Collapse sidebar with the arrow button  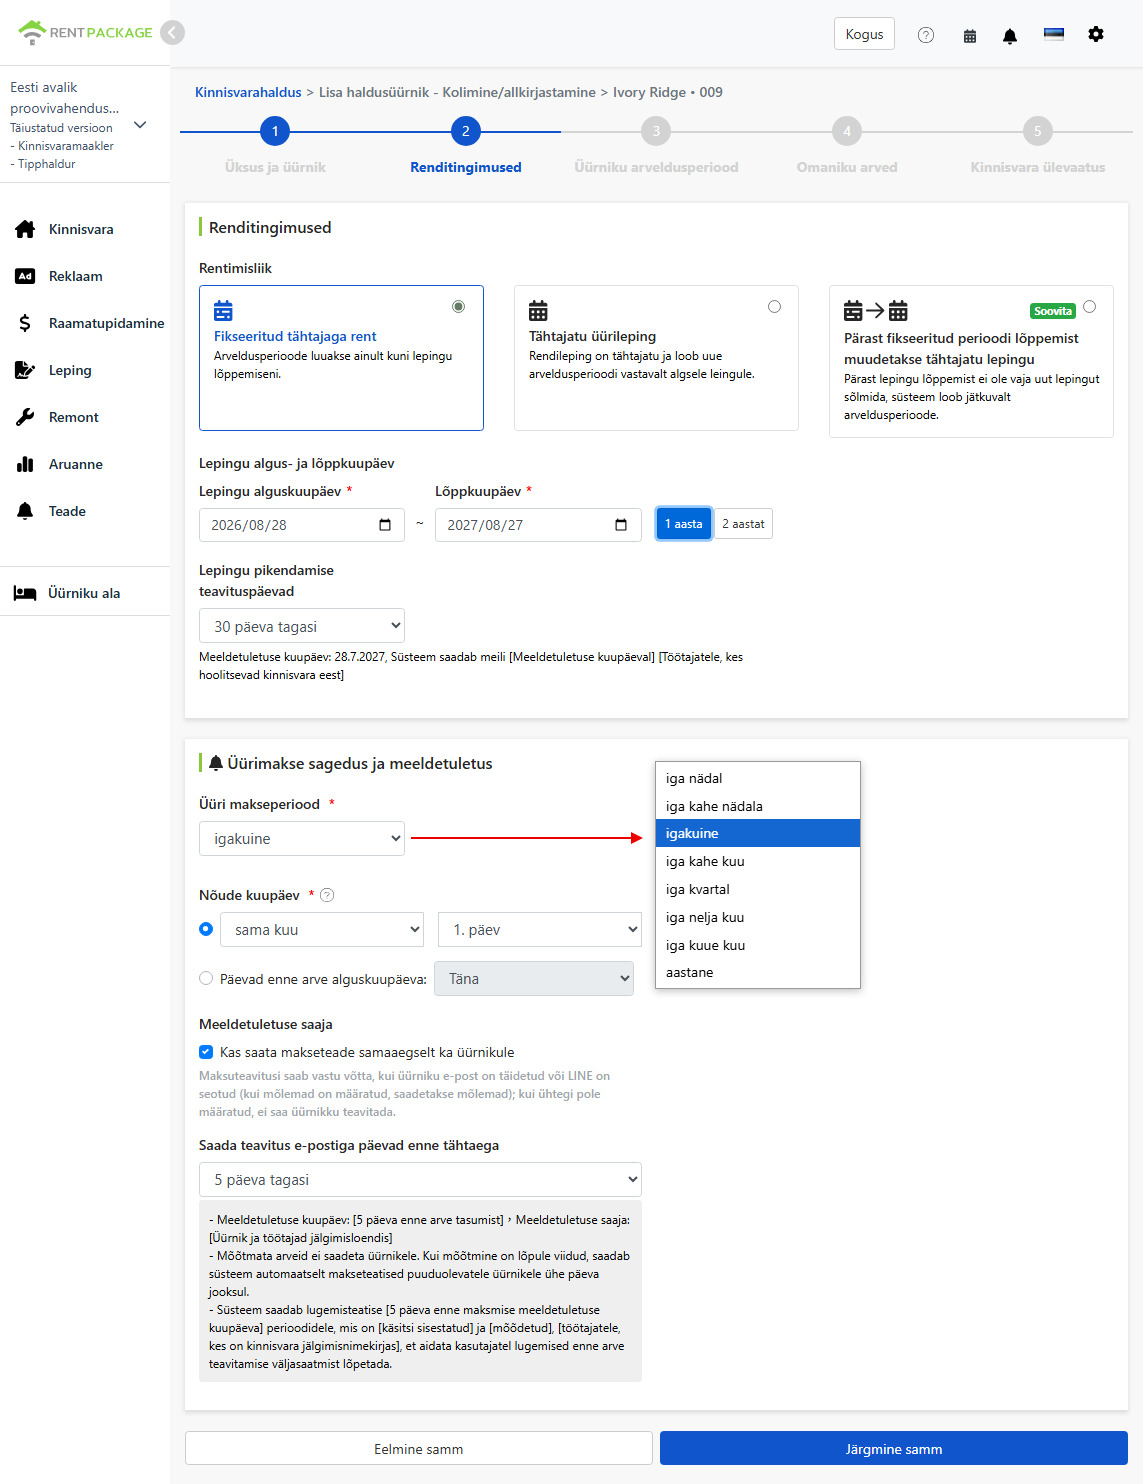coord(173,33)
